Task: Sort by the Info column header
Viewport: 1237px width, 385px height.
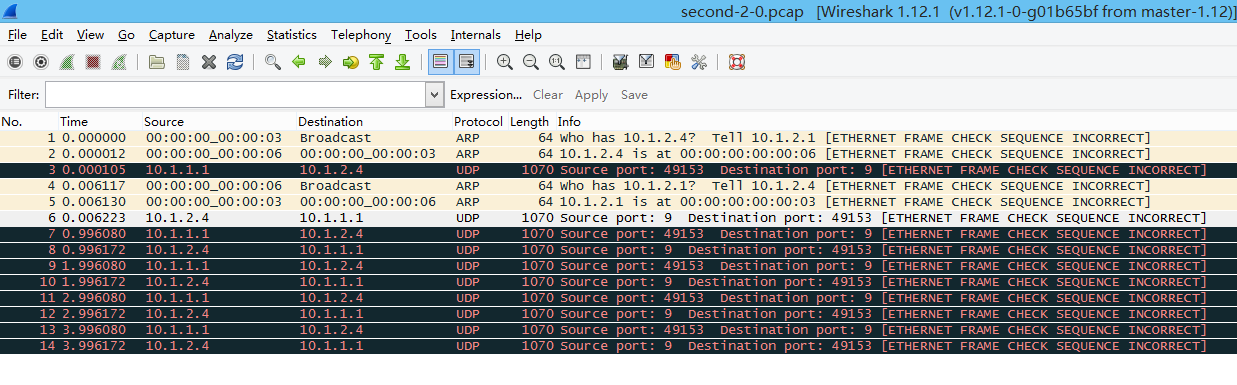Action: point(569,122)
